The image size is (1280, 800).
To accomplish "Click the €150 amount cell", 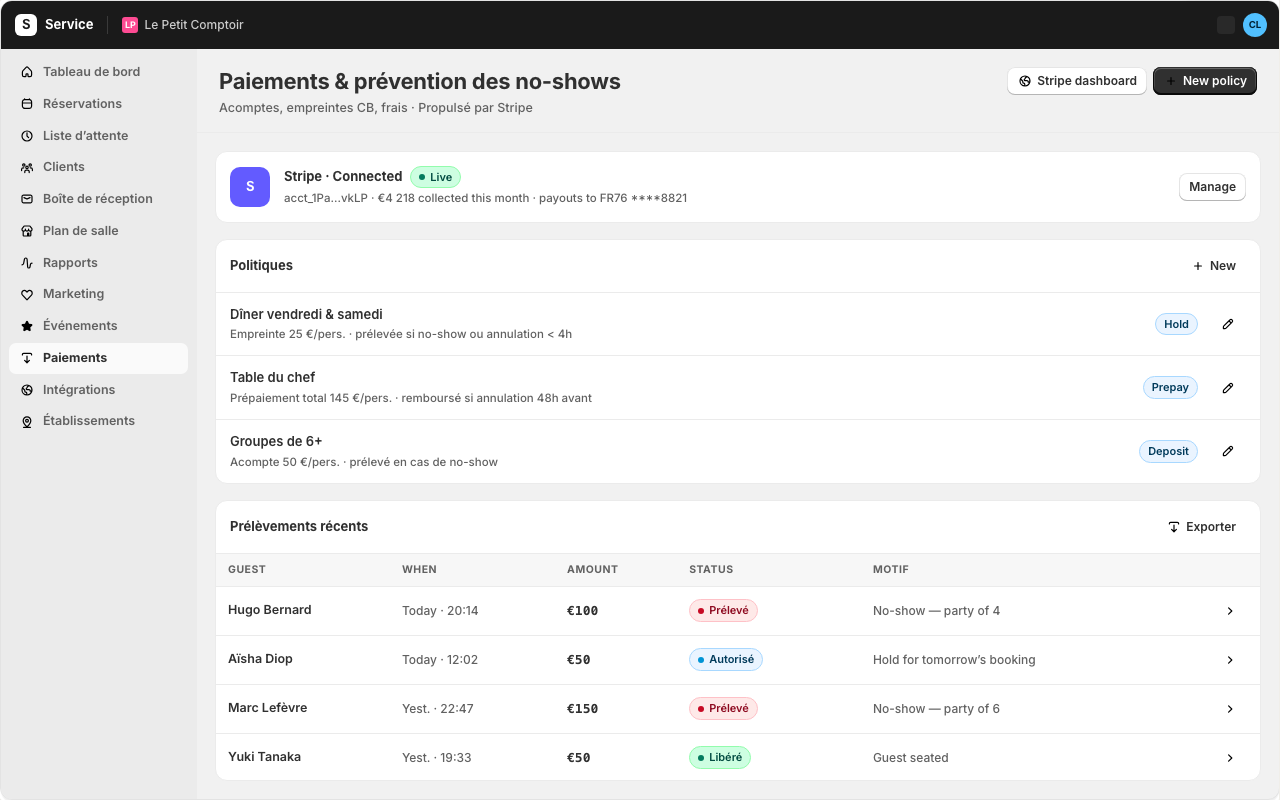I will pos(582,709).
